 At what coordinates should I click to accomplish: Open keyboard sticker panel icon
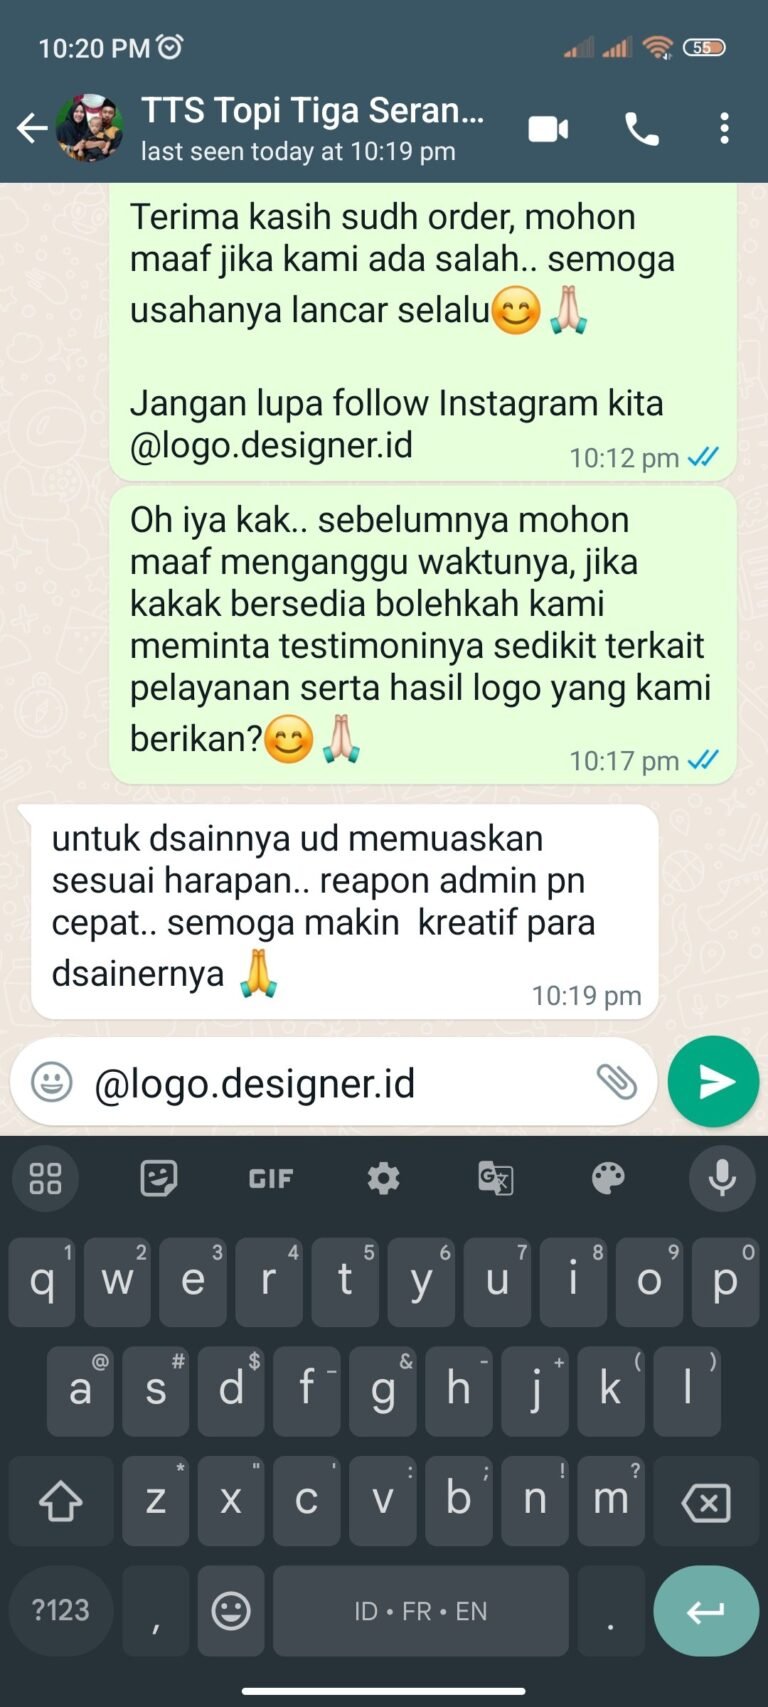(x=159, y=1179)
